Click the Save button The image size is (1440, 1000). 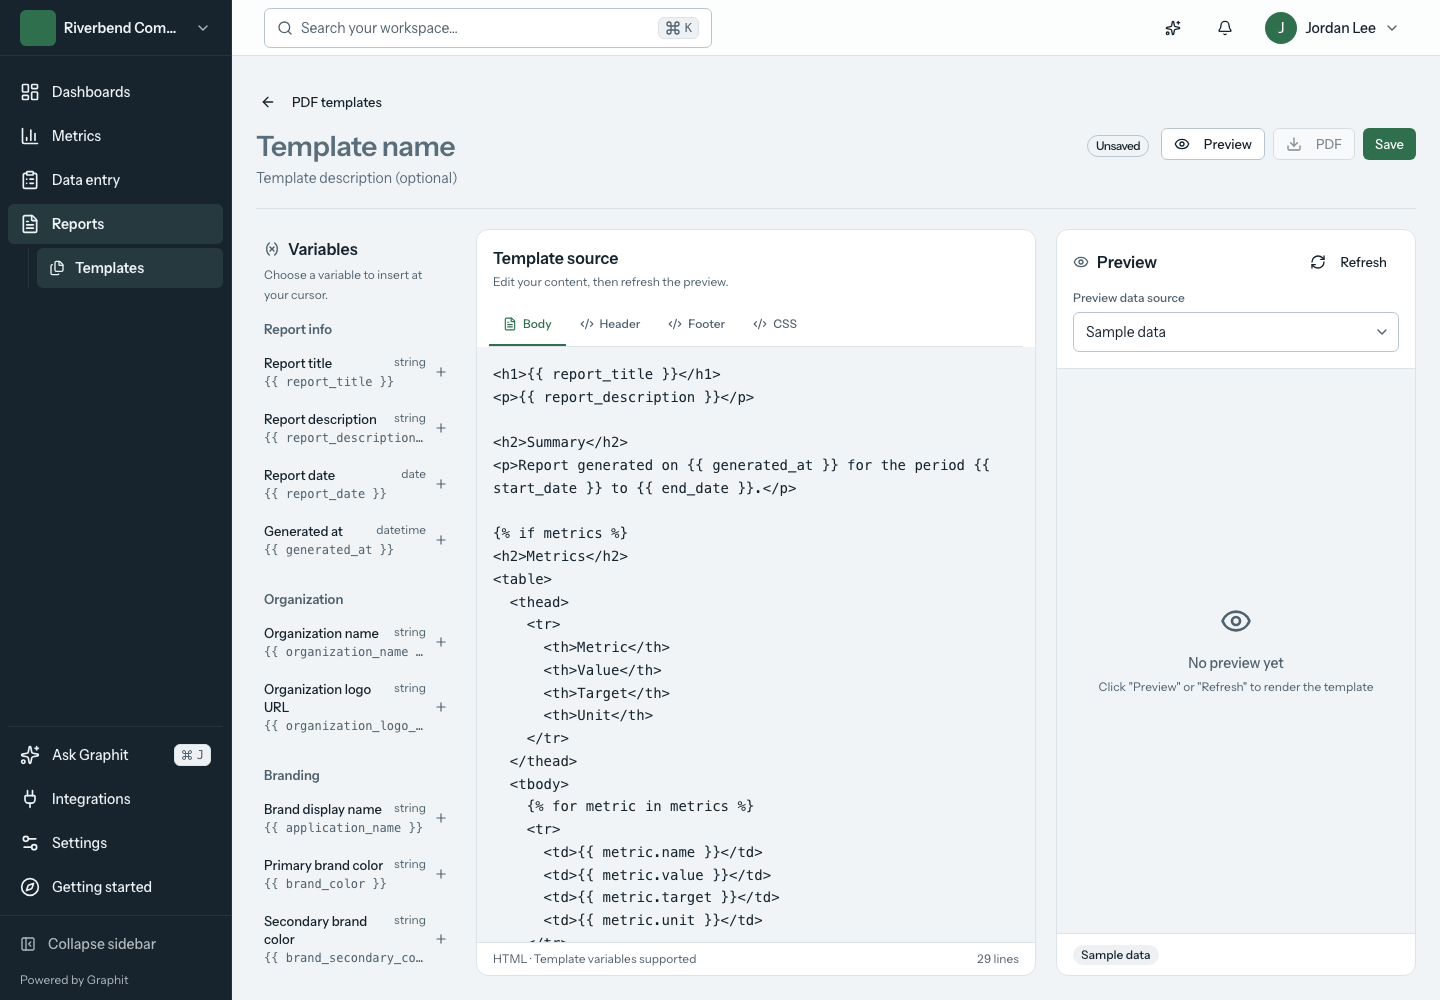pyautogui.click(x=1389, y=144)
